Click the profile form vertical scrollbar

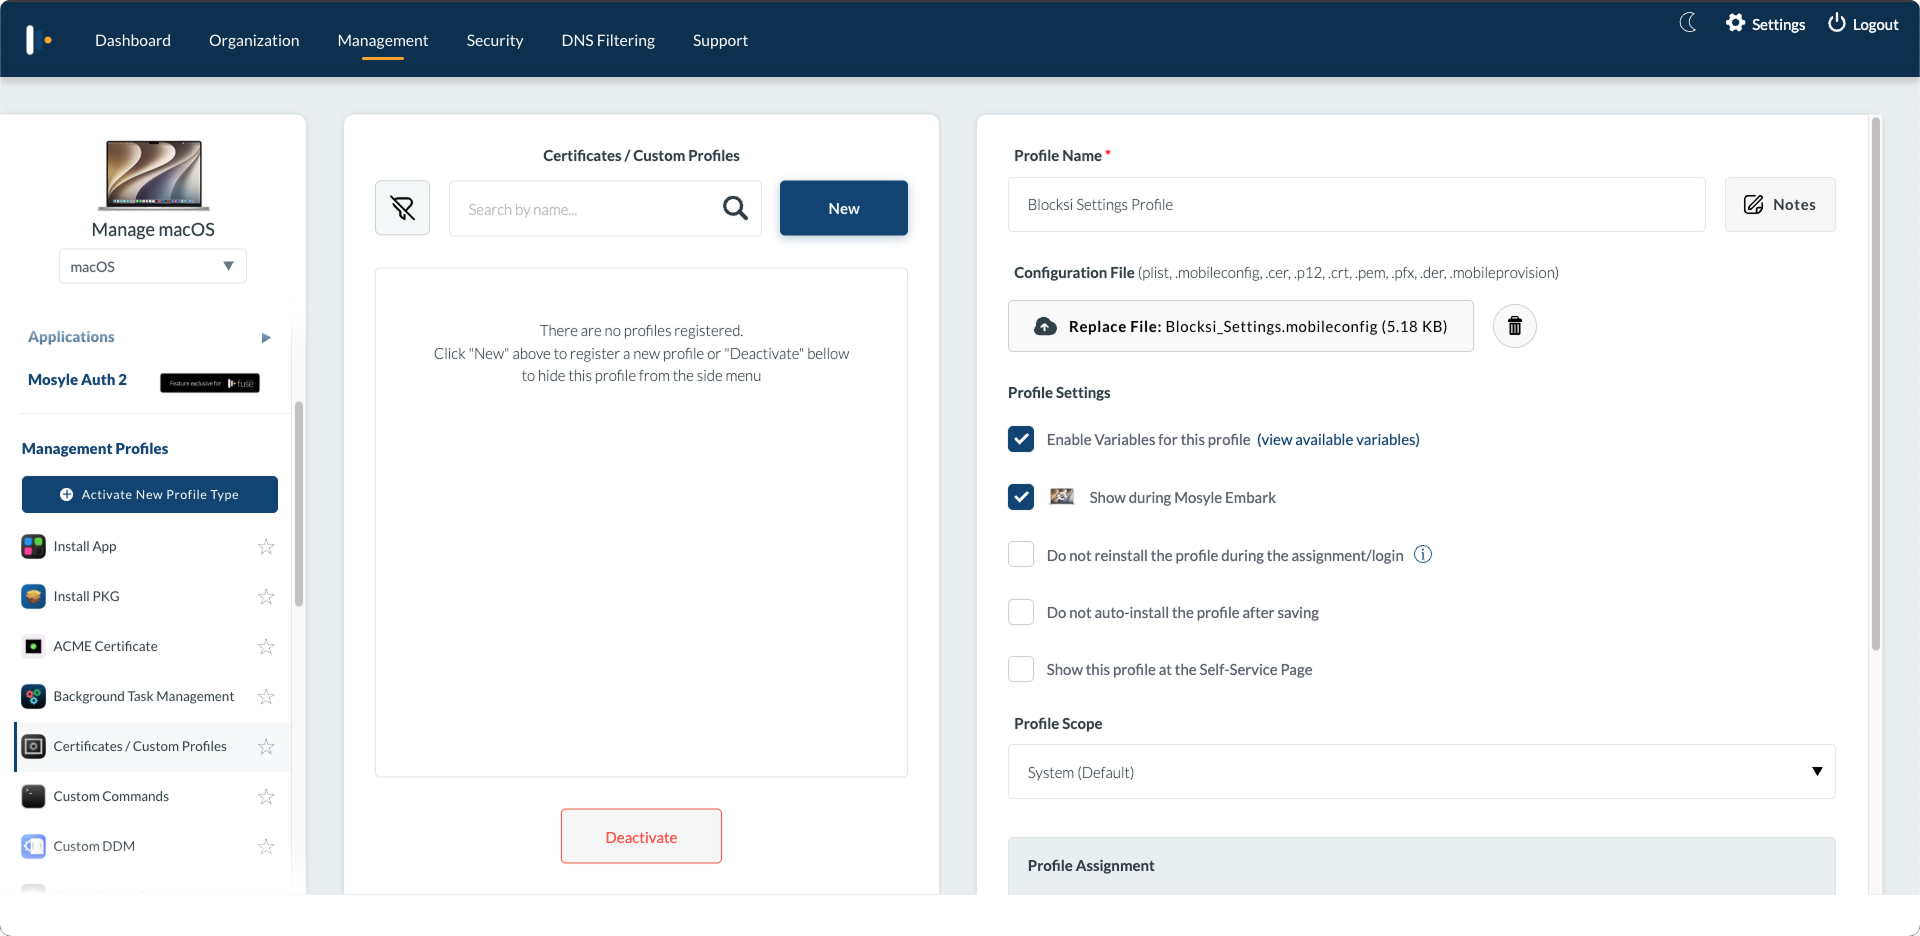click(1876, 384)
